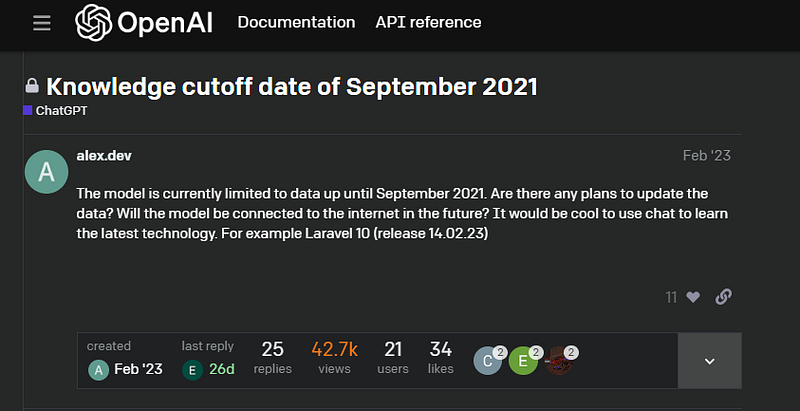Image resolution: width=800 pixels, height=411 pixels.
Task: Open API reference in top navigation
Action: (x=428, y=22)
